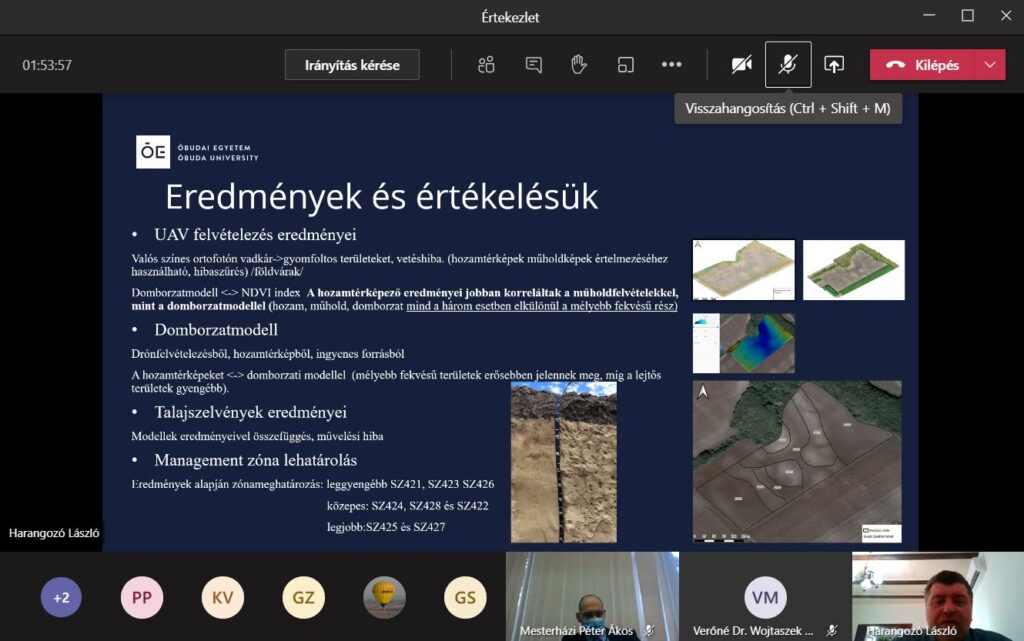Unmute the microphone using Visszahangosítás
This screenshot has width=1024, height=641.
coord(788,63)
